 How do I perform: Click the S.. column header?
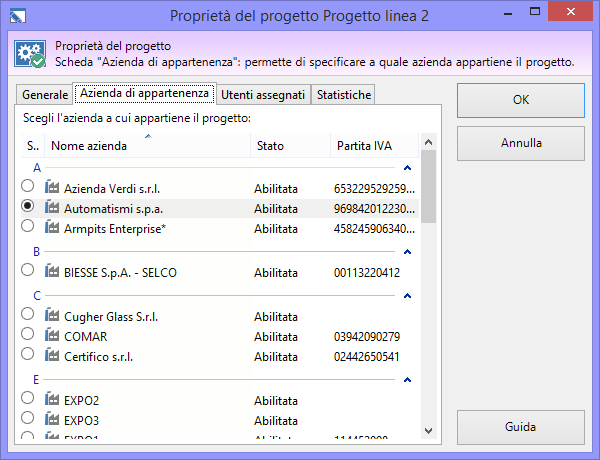coord(33,145)
